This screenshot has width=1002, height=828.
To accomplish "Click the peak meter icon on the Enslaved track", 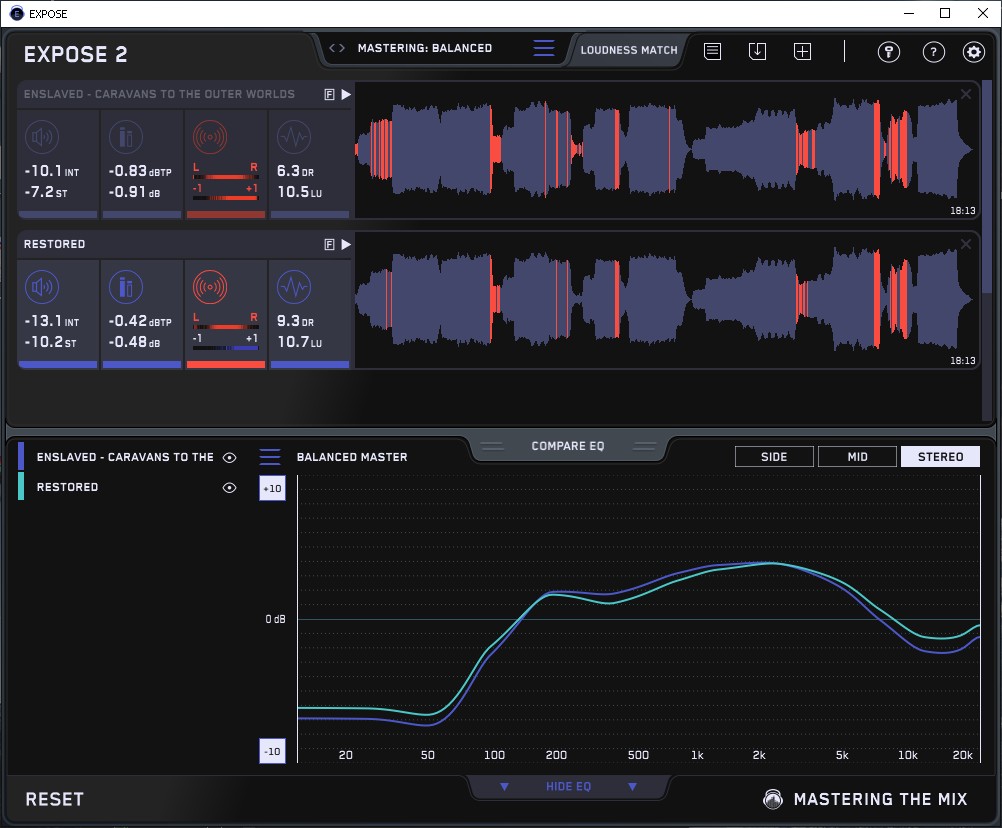I will [x=126, y=137].
